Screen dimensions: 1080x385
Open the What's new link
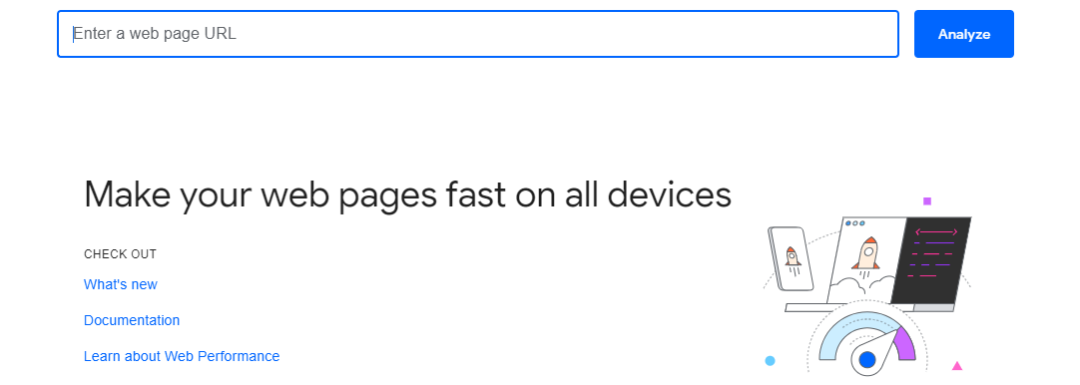pos(121,284)
